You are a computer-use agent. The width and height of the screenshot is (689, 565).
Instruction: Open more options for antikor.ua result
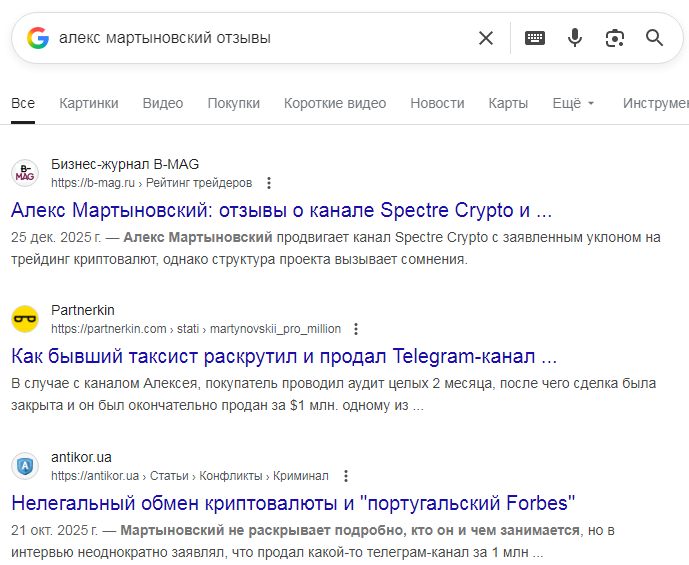click(345, 476)
